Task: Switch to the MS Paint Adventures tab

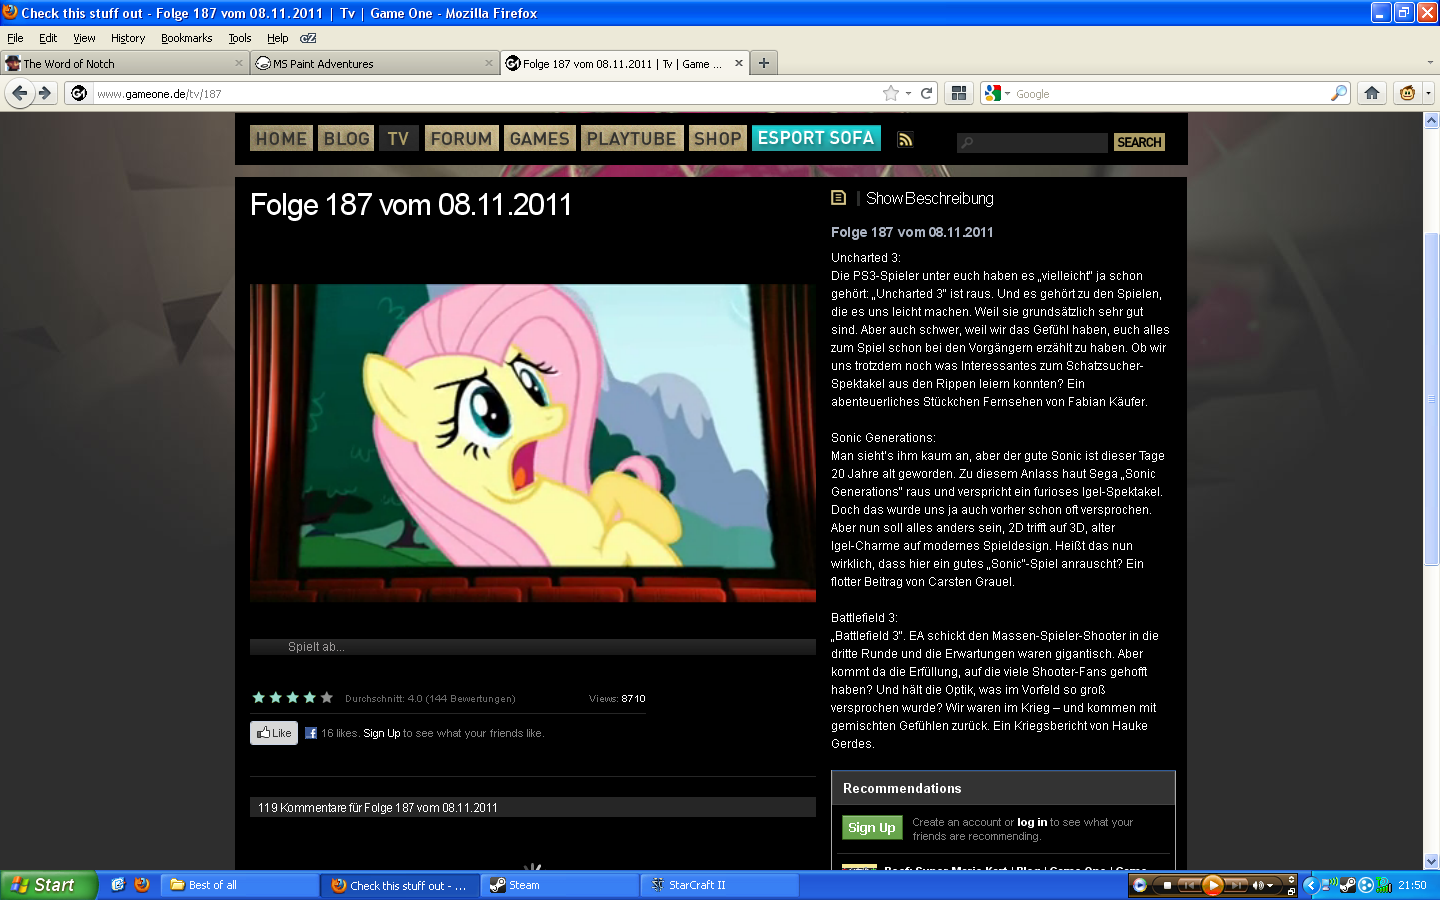Action: pyautogui.click(x=375, y=63)
